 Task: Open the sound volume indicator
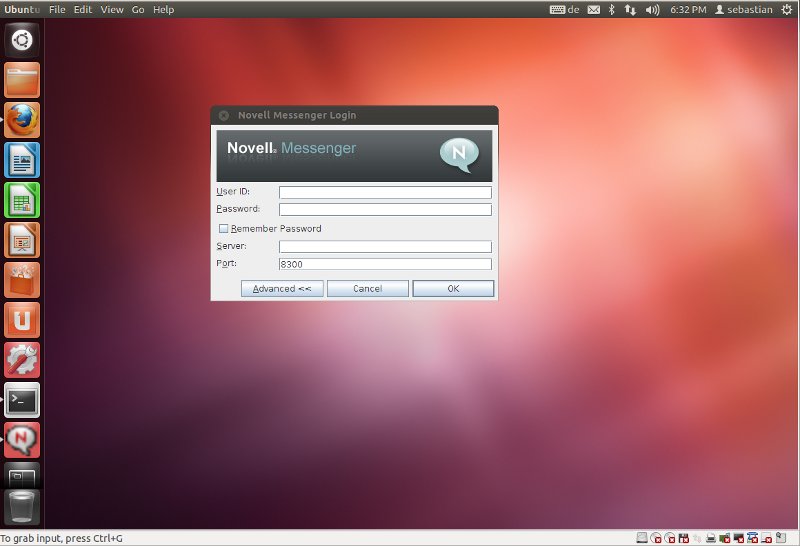click(x=653, y=10)
